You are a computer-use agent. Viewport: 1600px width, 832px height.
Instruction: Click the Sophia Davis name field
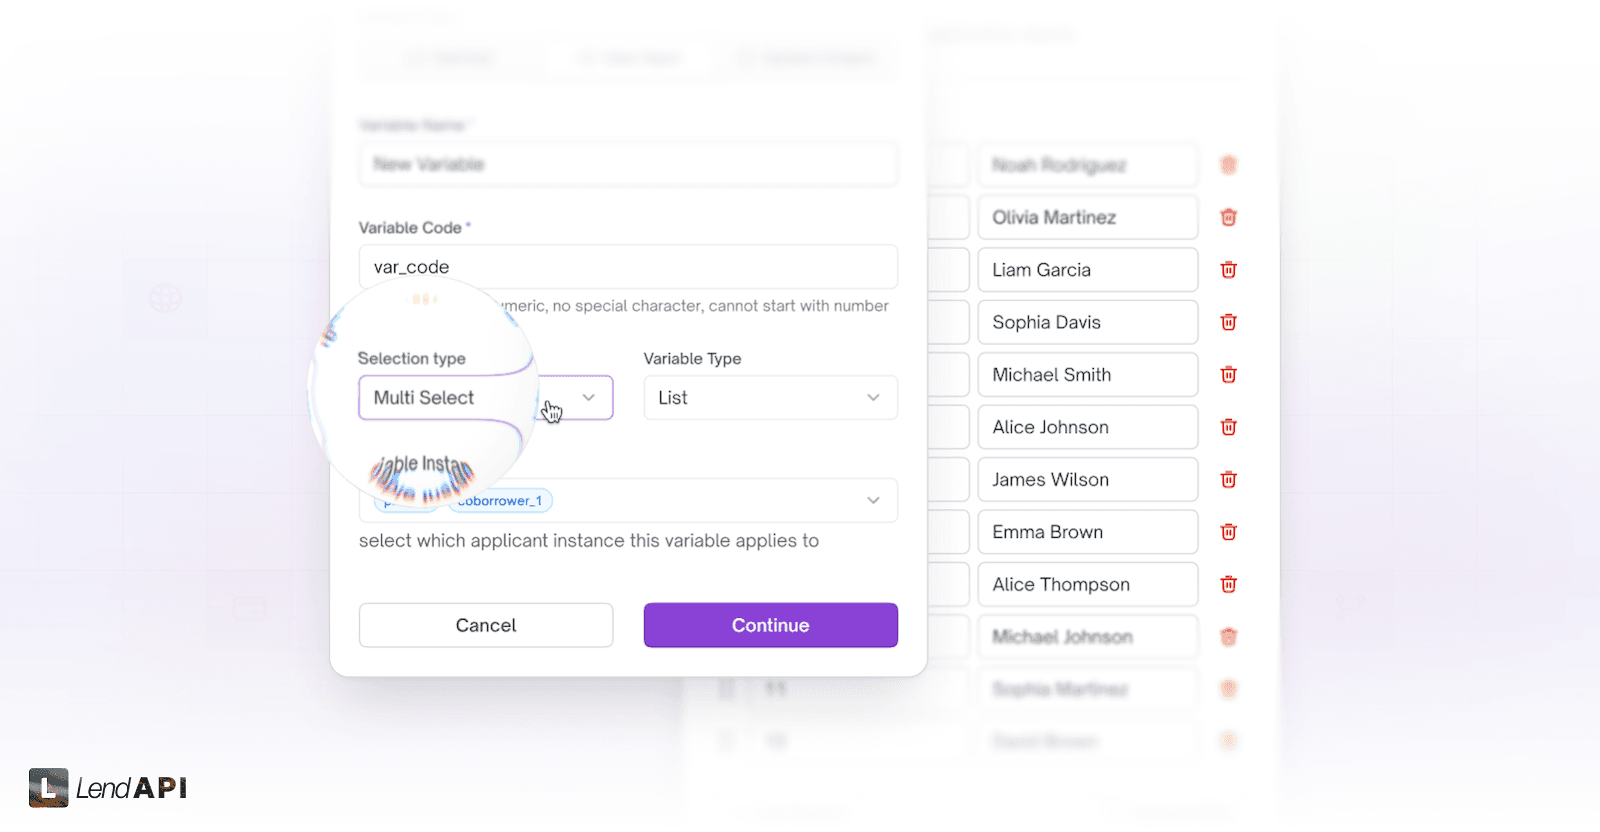[x=1087, y=322]
